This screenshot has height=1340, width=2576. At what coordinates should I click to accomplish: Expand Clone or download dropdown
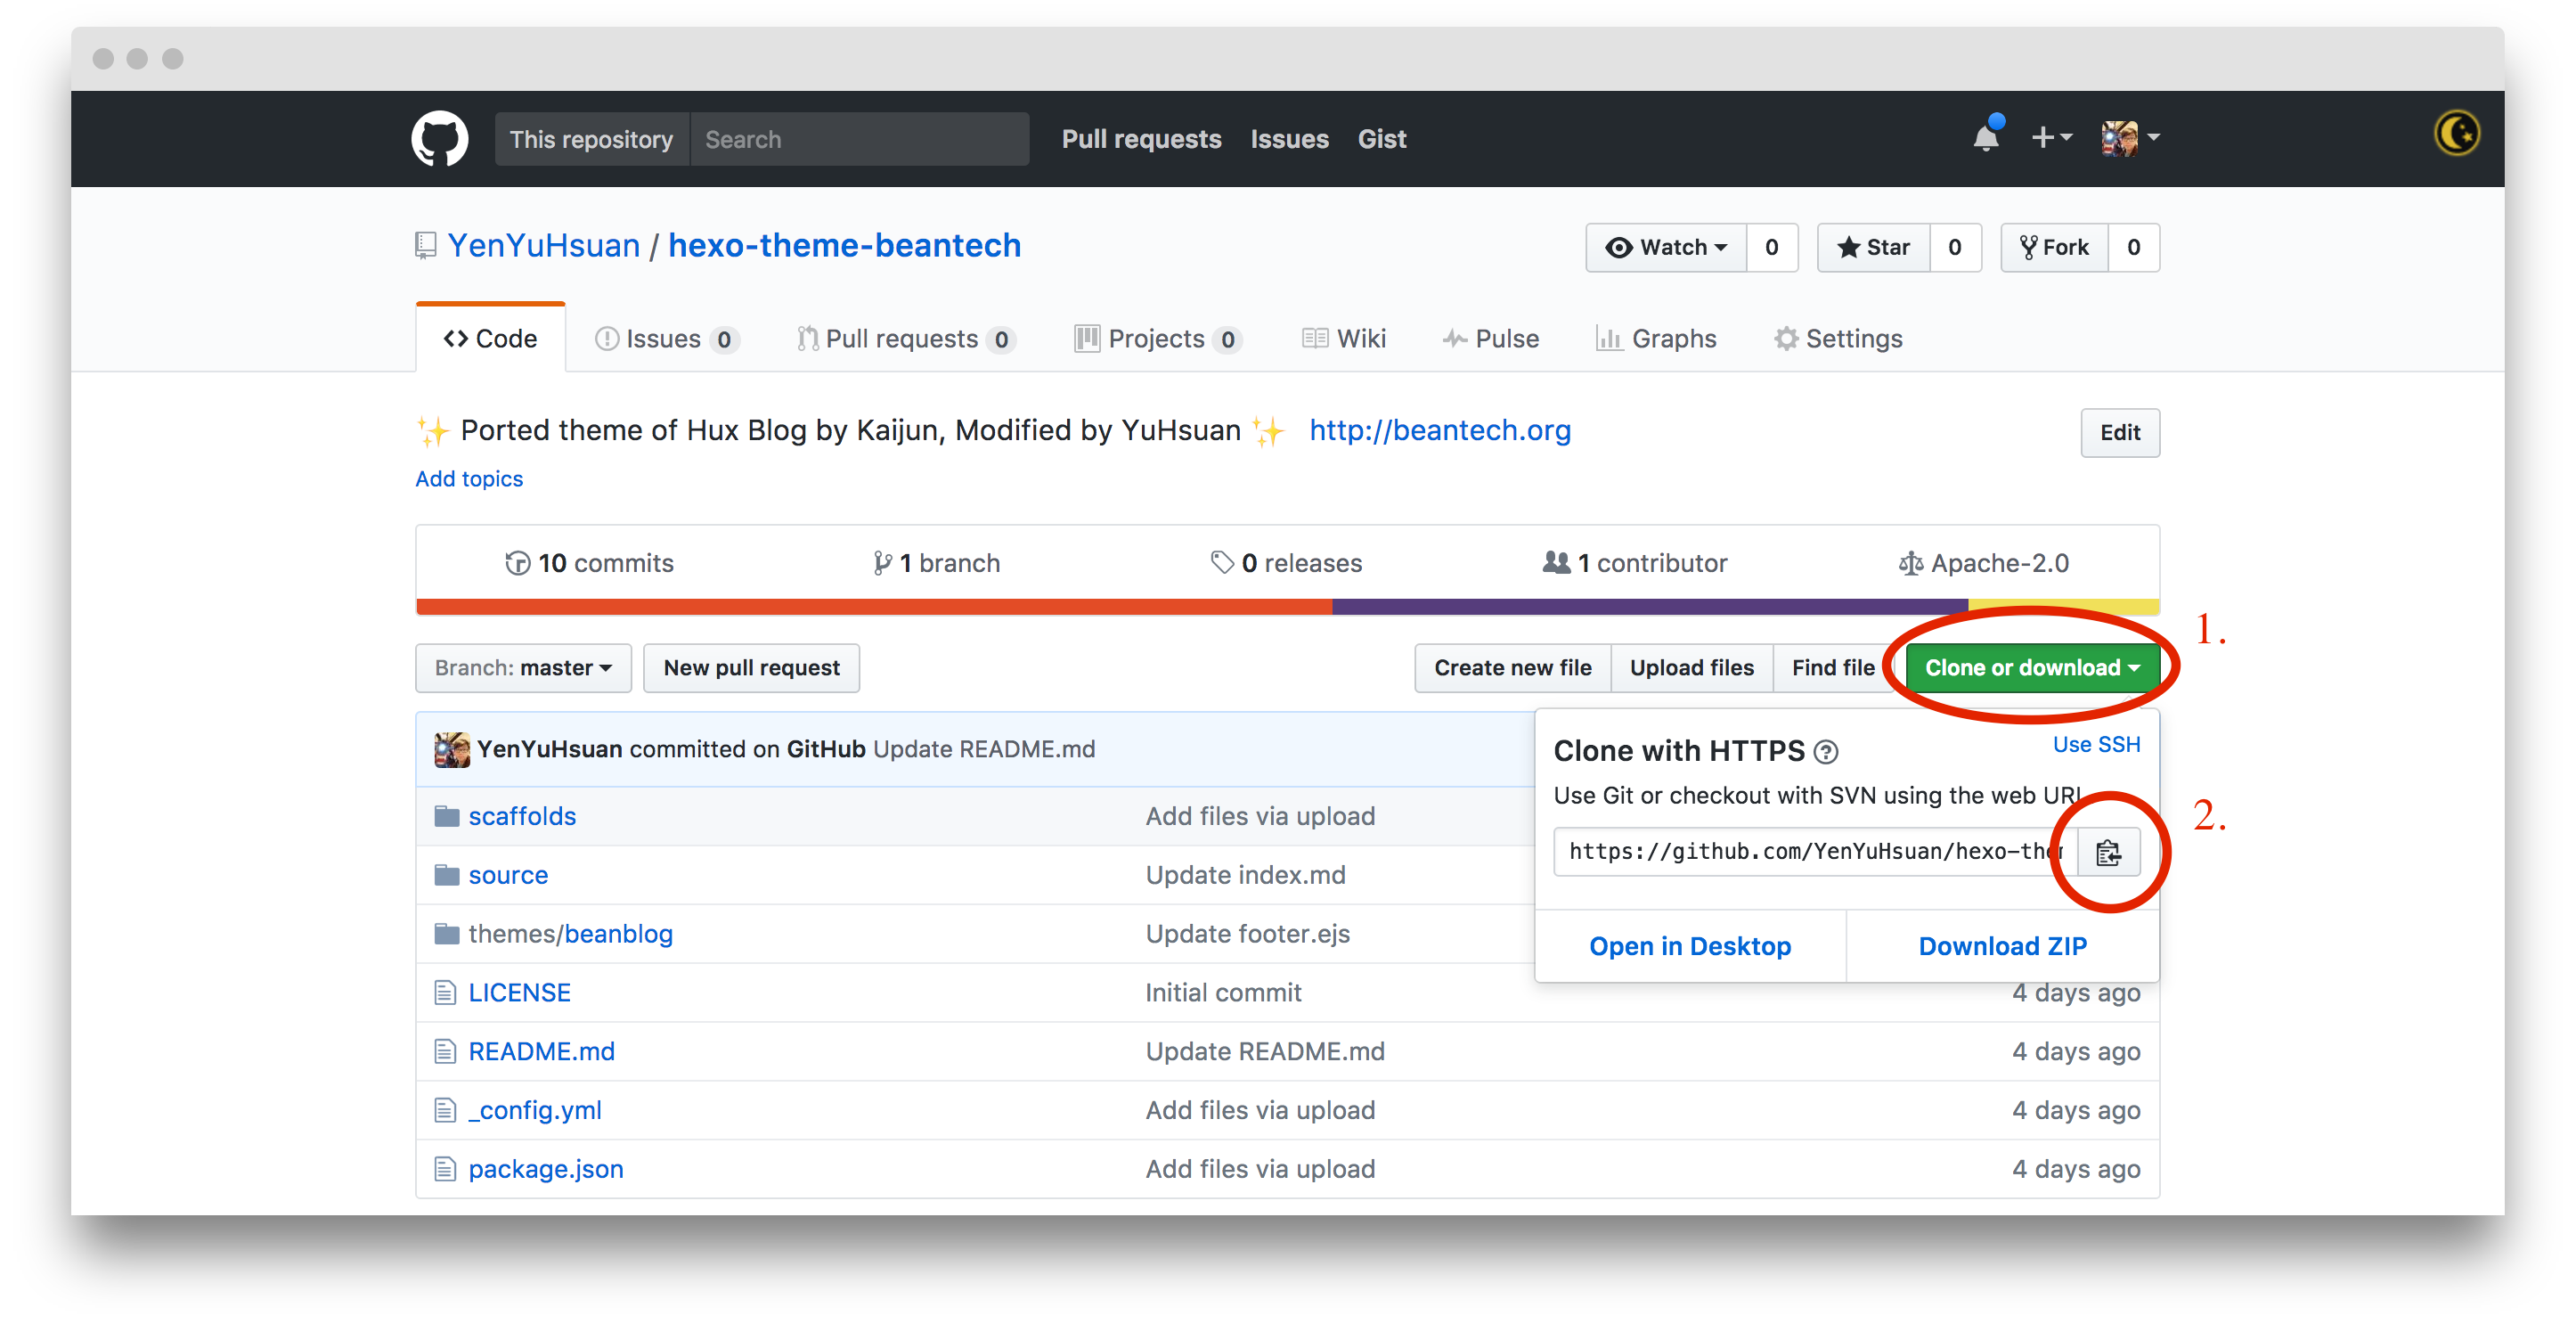tap(2032, 667)
